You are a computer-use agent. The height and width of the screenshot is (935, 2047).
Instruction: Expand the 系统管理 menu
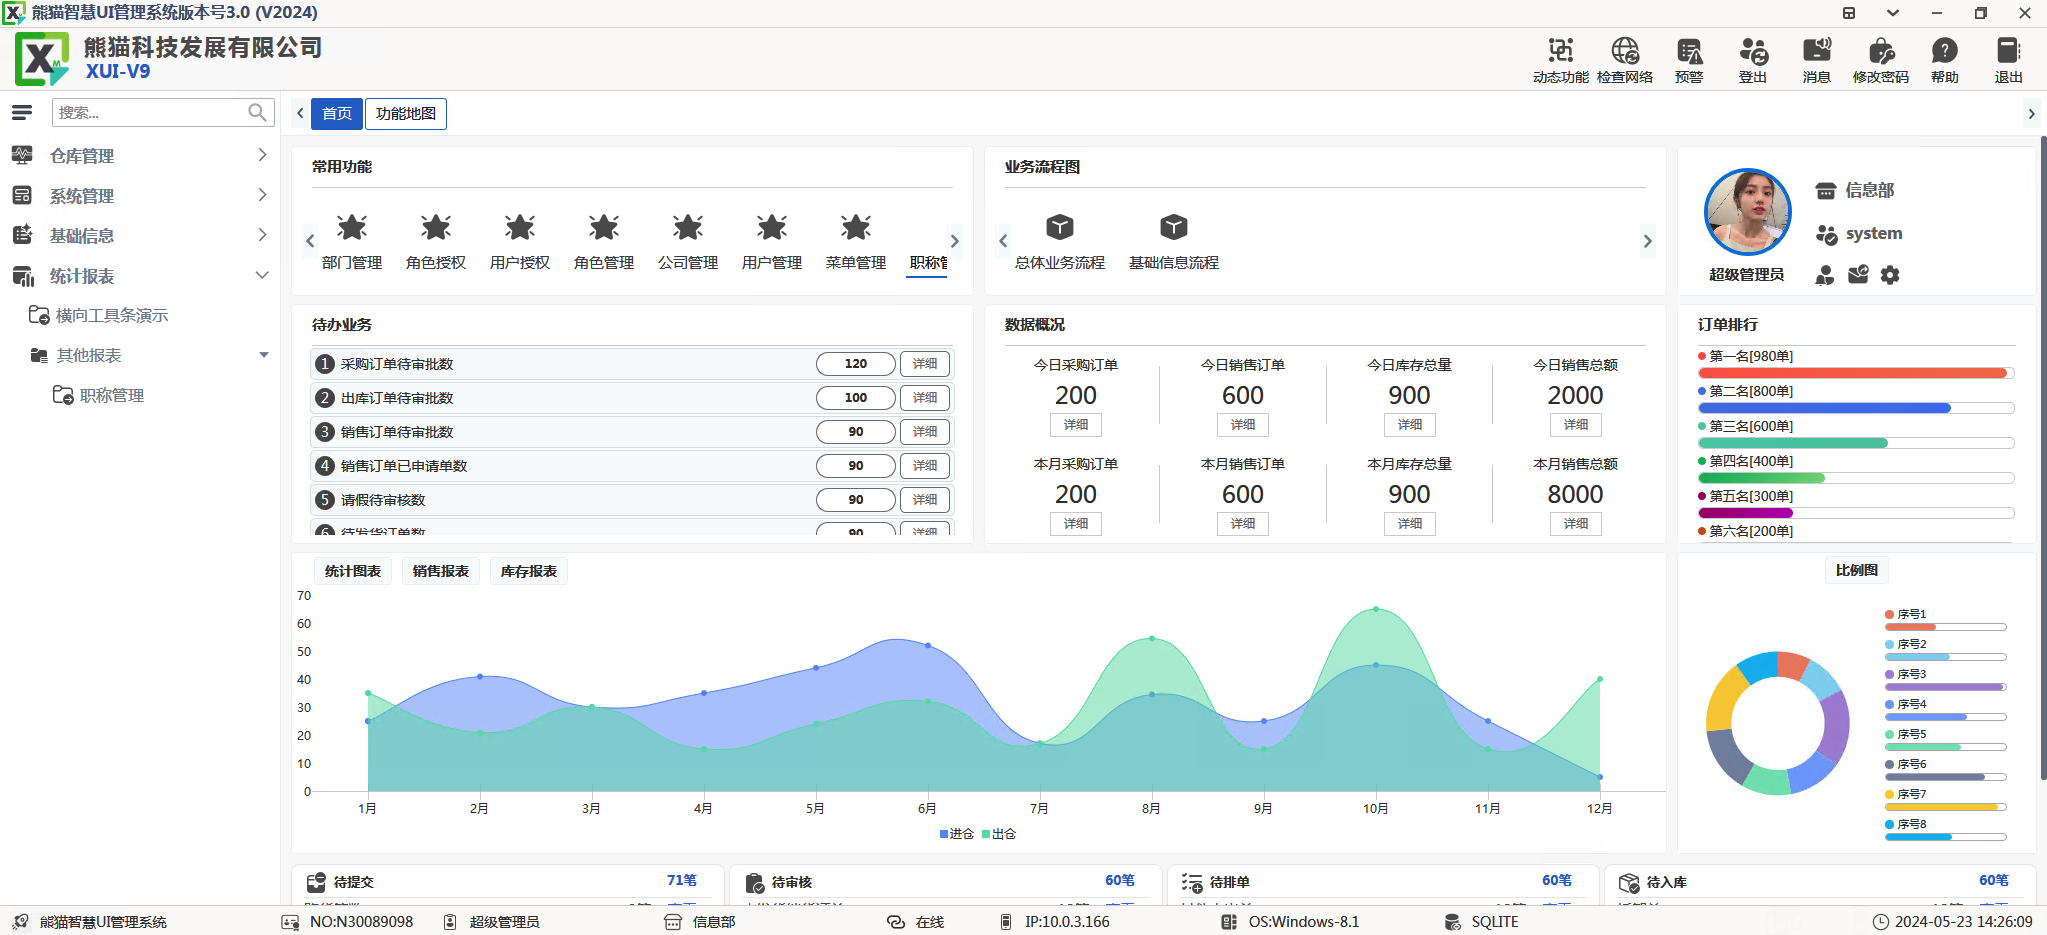click(x=140, y=196)
